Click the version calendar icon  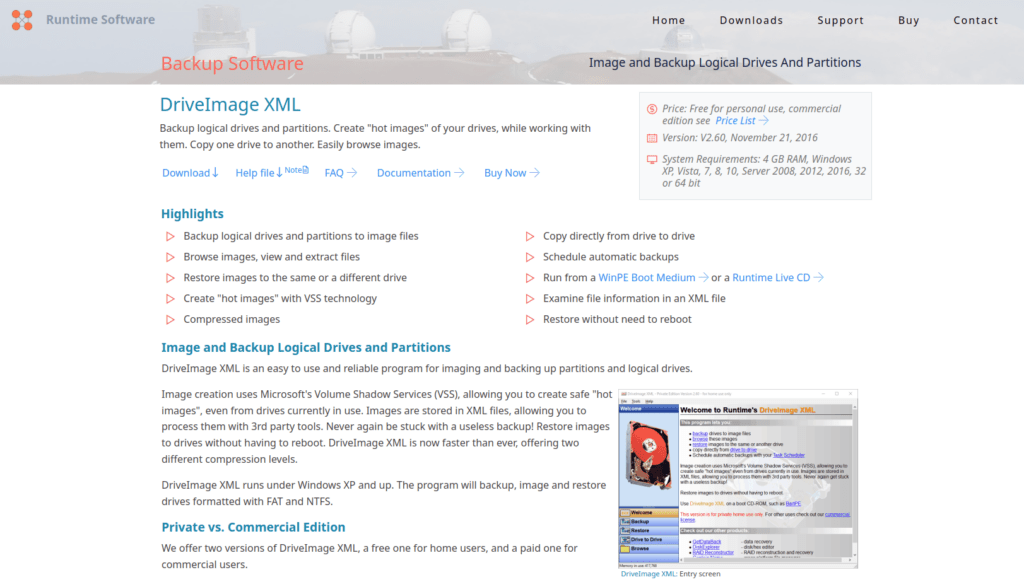(652, 138)
